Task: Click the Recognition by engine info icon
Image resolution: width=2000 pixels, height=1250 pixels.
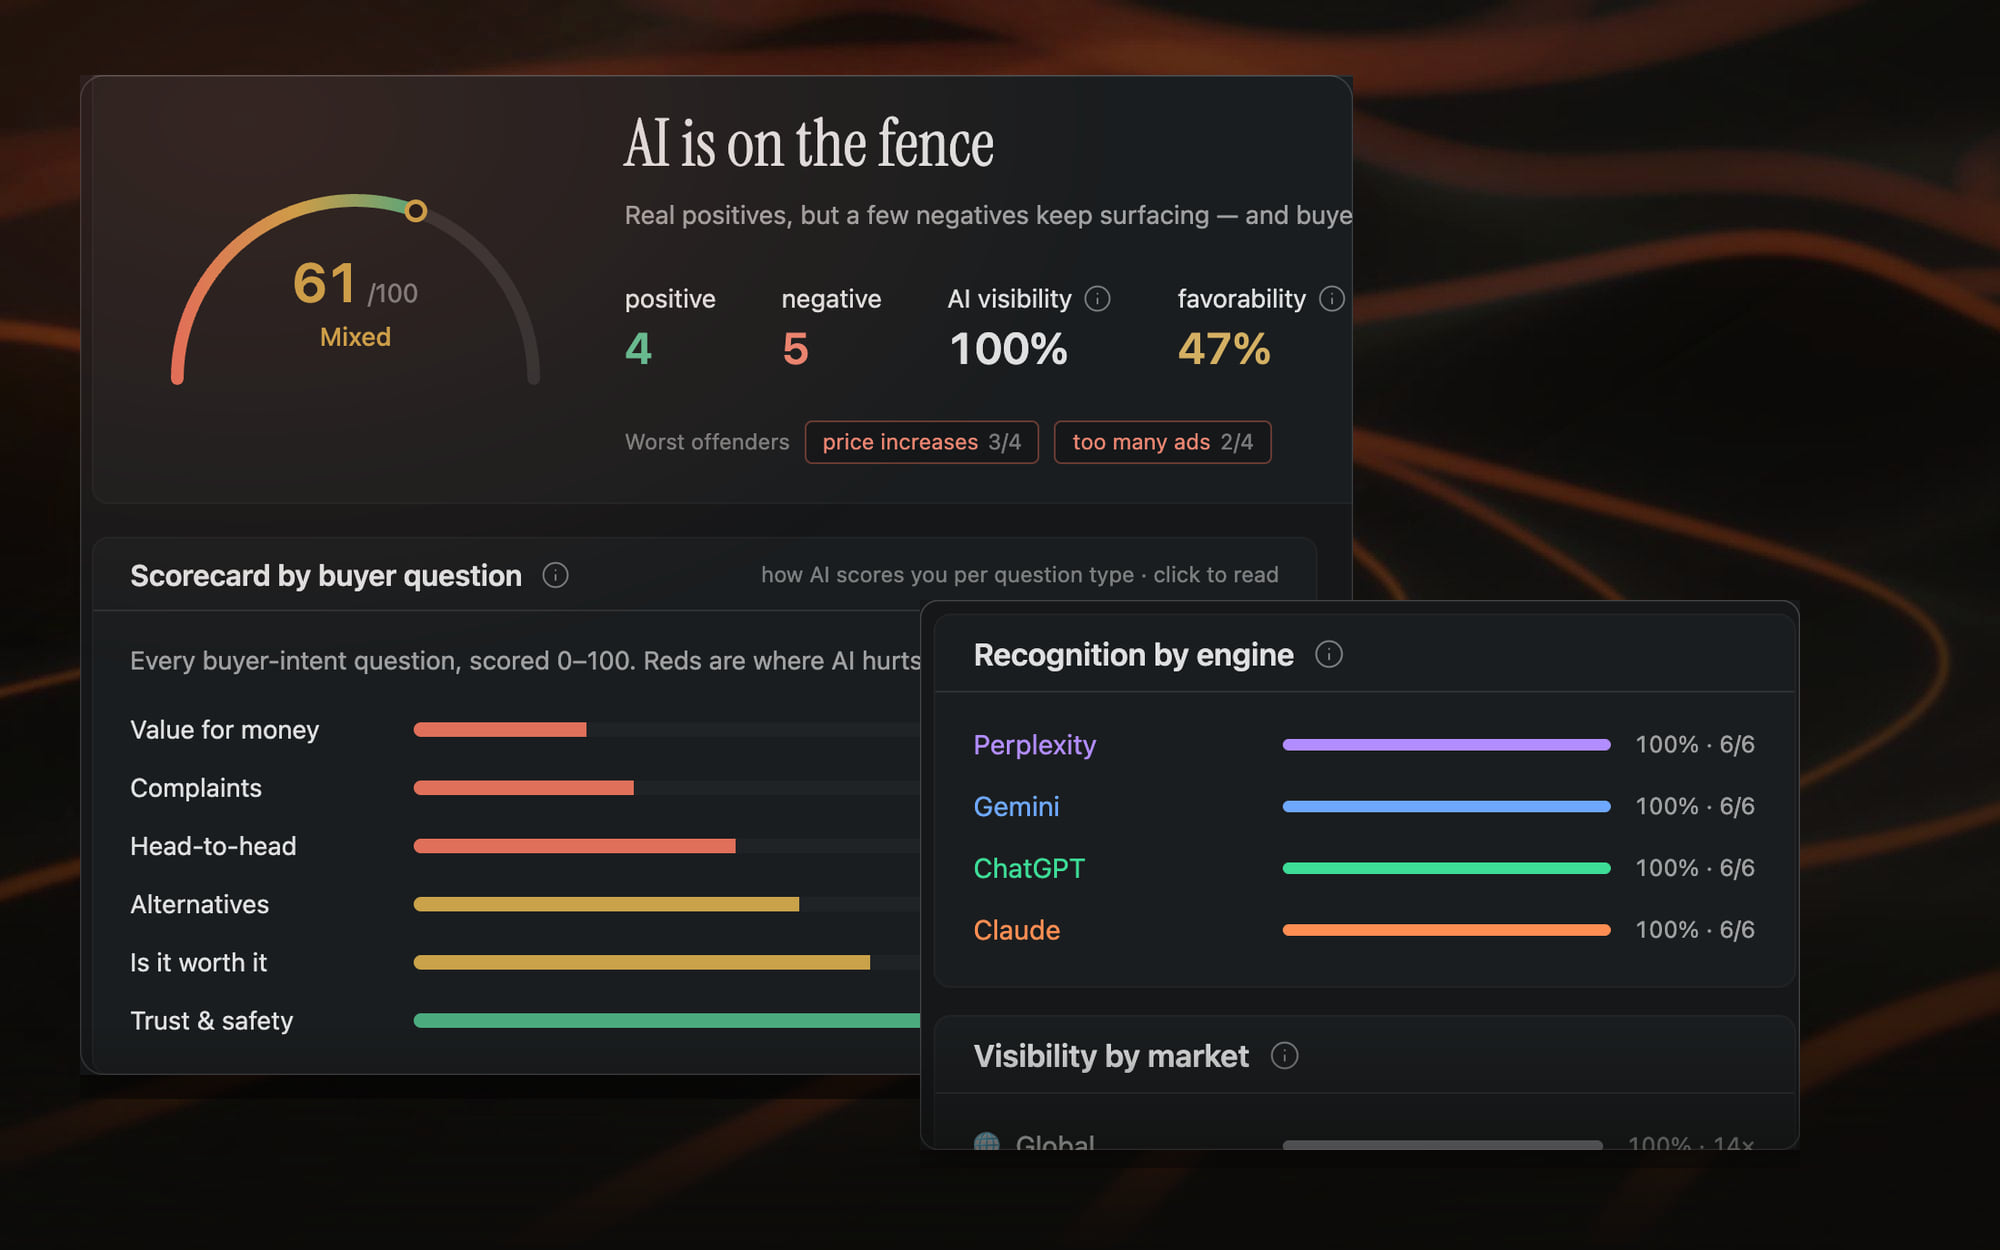Action: point(1328,654)
